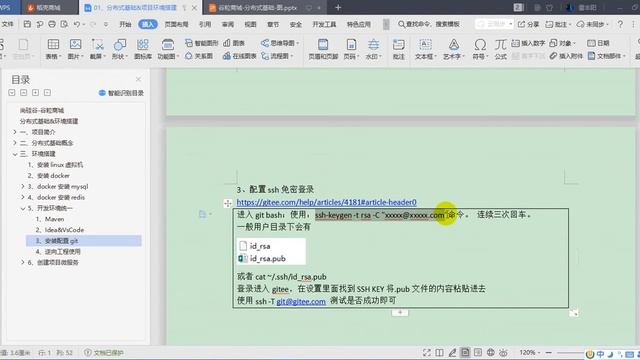Viewport: 640px width, 360px height.
Task: Click the 艺术字 word art icon
Action: [x=453, y=49]
